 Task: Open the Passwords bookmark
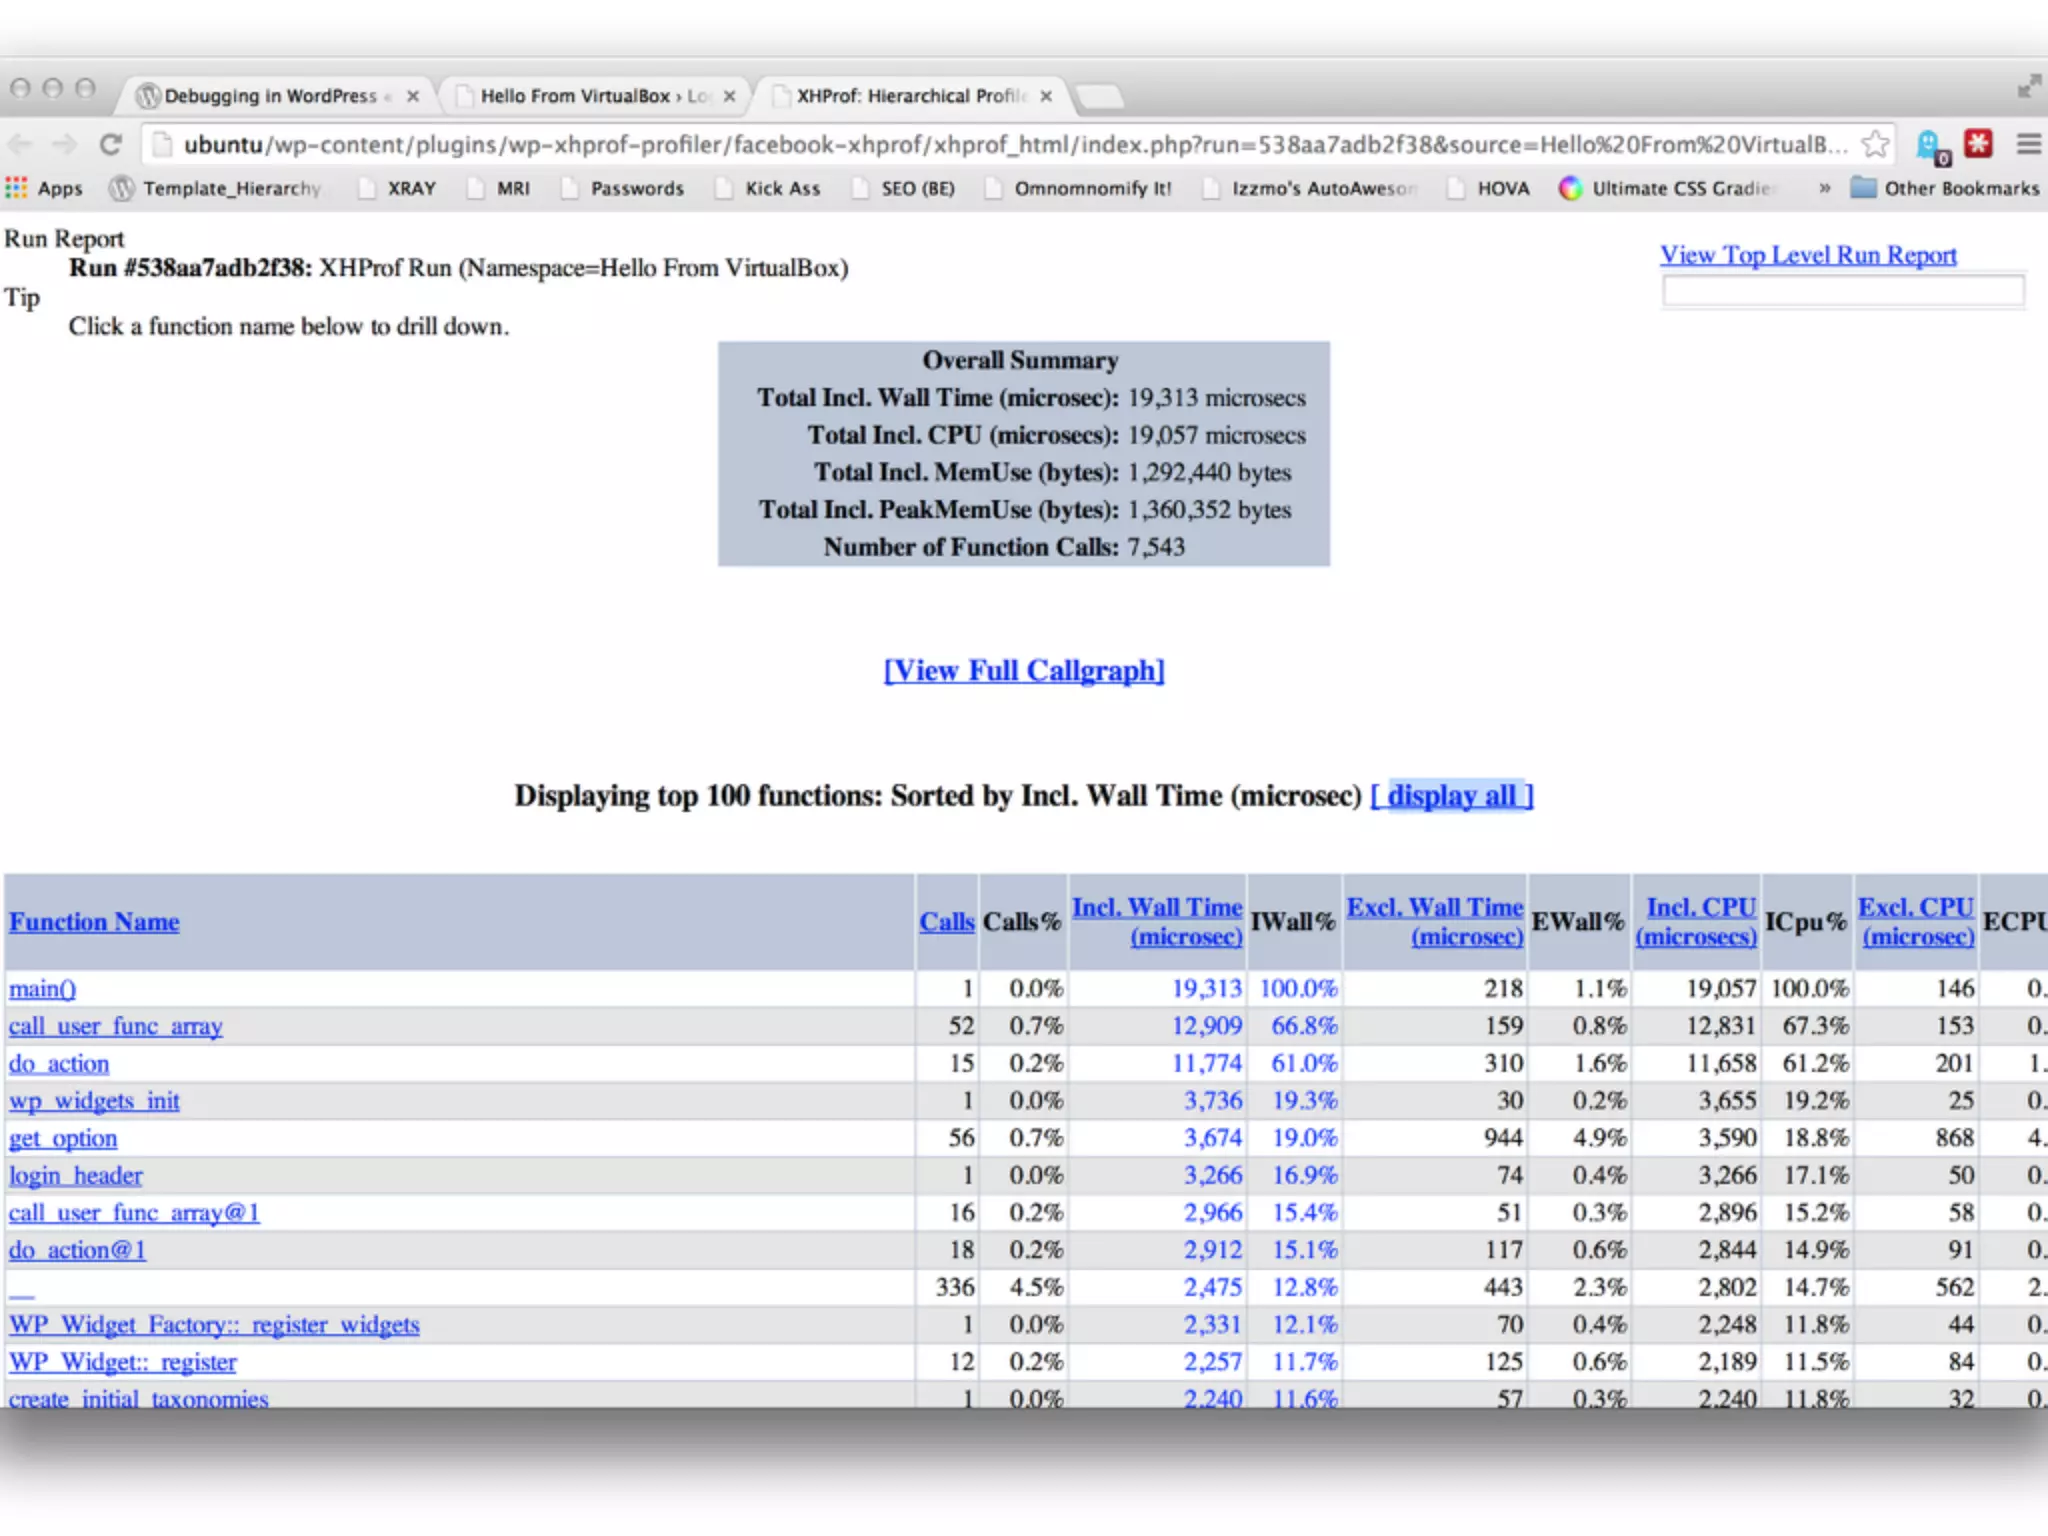click(x=623, y=188)
